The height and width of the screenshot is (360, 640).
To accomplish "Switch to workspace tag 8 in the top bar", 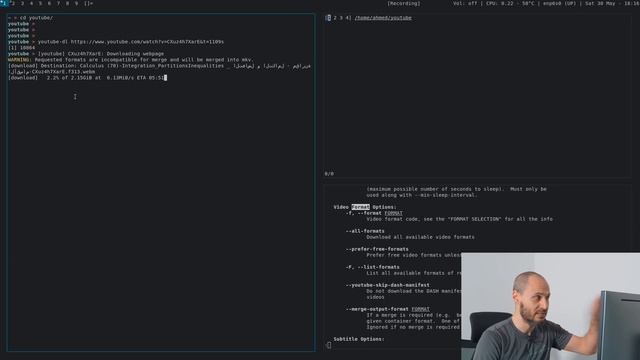I will [x=67, y=3].
